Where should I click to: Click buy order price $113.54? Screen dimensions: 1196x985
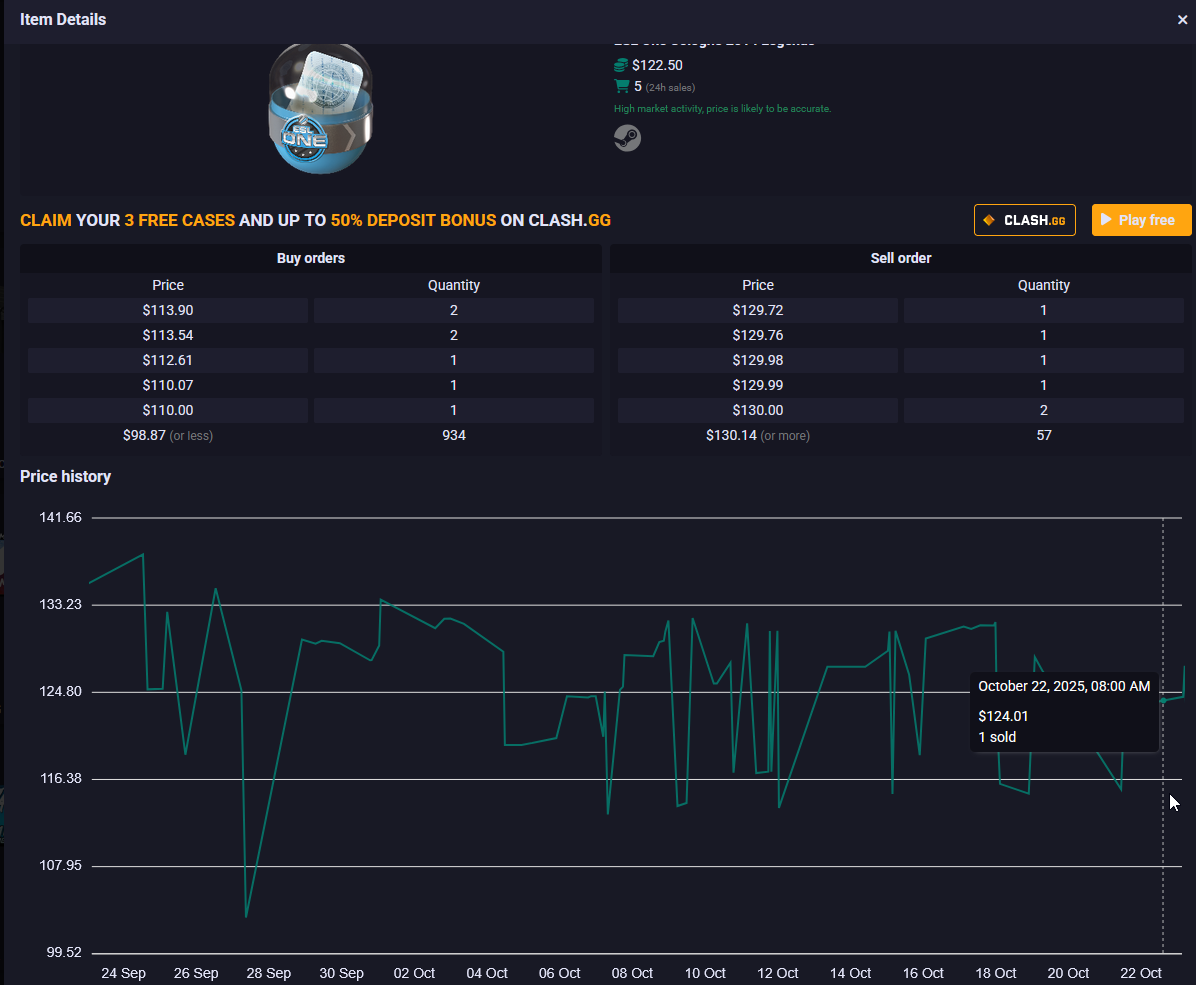[x=168, y=336]
